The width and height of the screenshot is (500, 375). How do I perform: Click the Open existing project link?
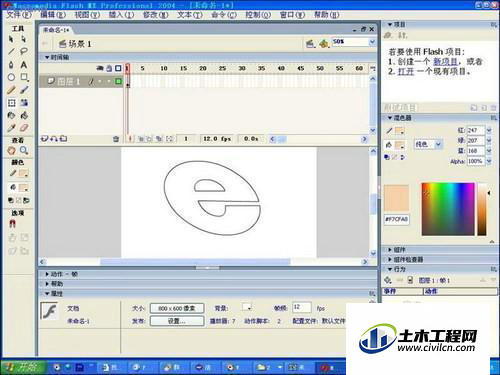click(x=406, y=71)
